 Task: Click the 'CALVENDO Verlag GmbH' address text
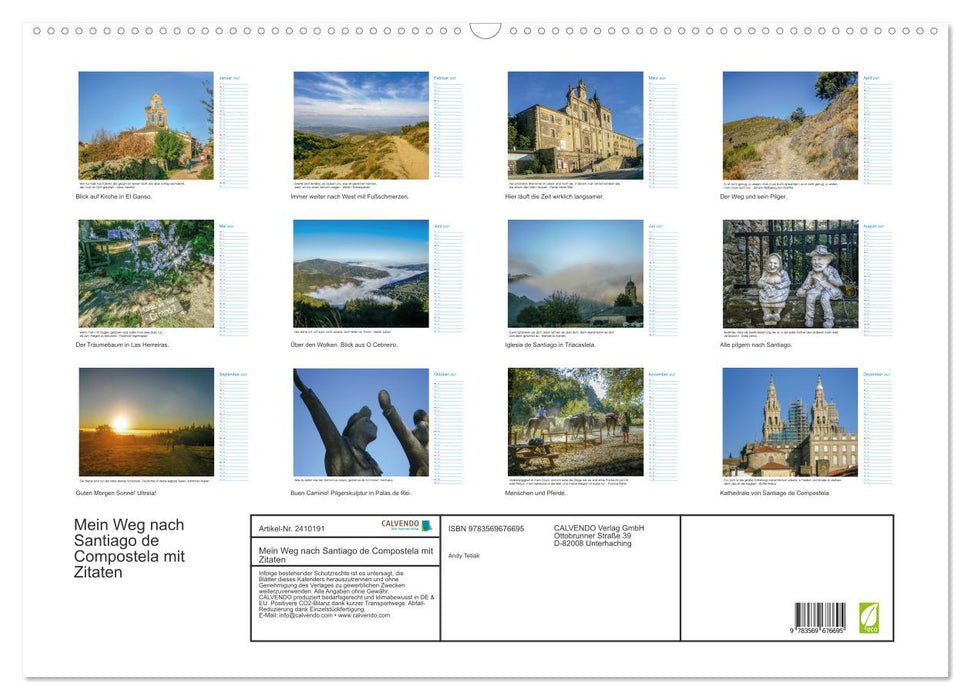pos(599,536)
